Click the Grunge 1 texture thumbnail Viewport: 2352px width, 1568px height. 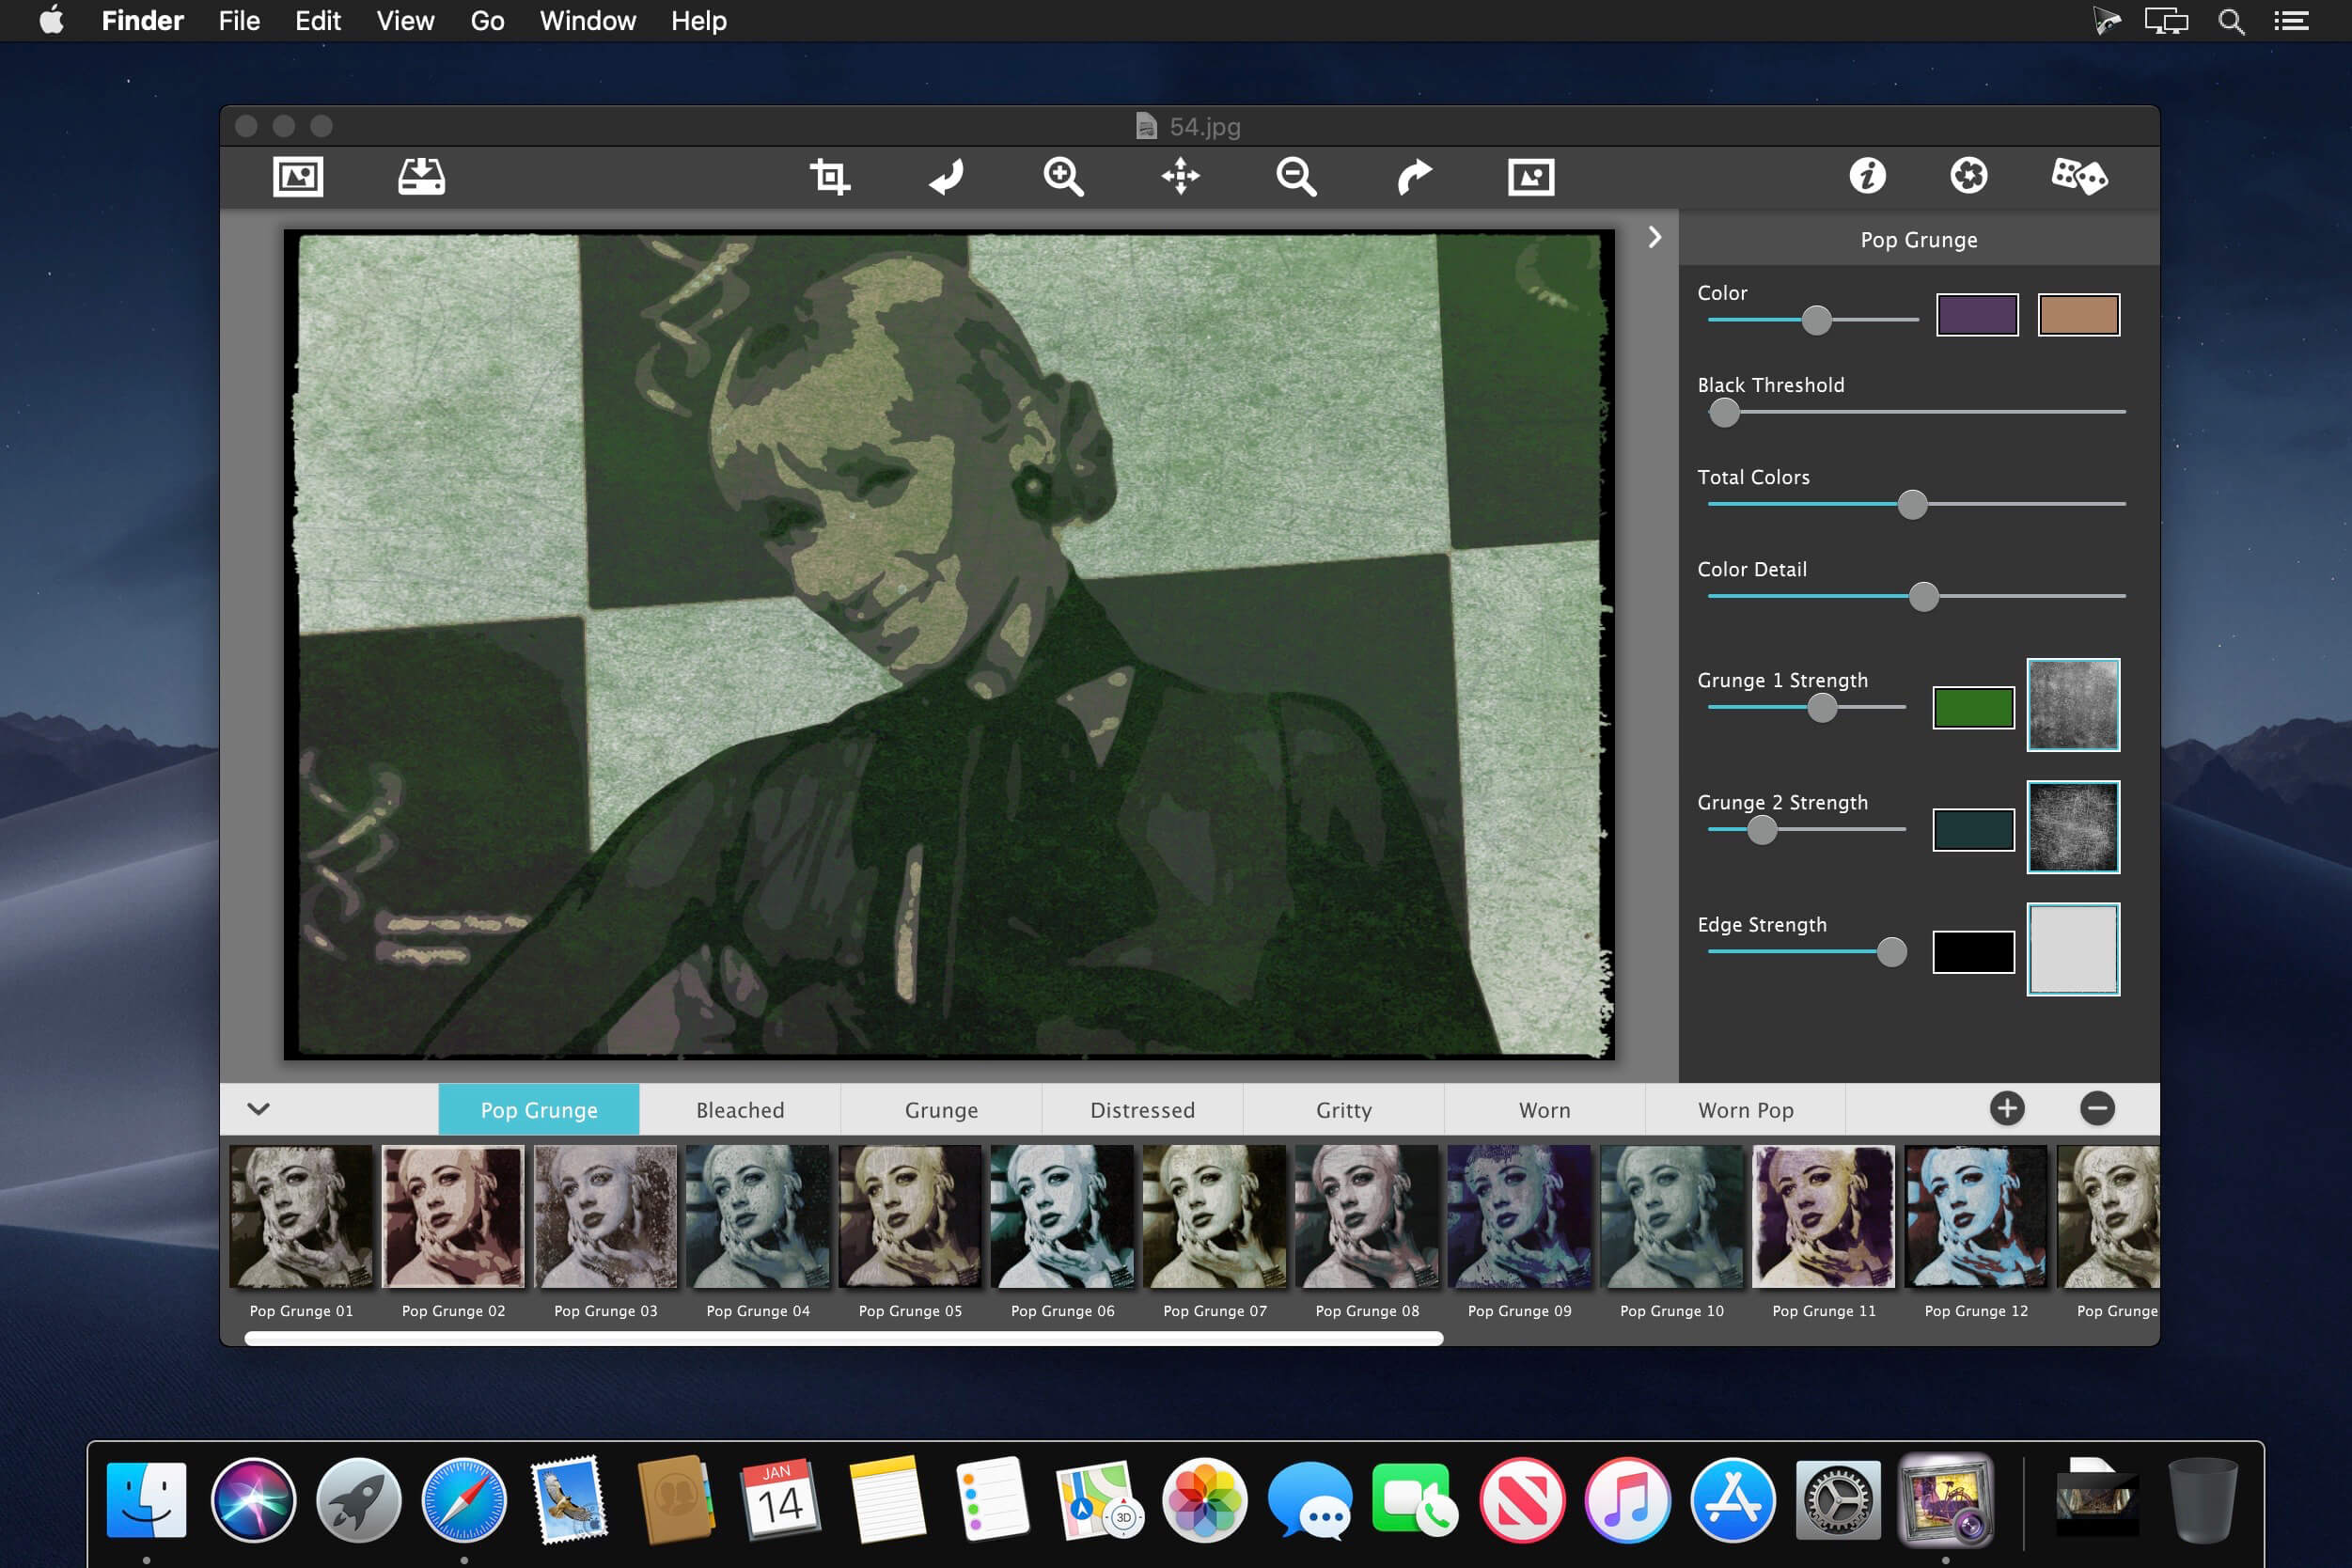click(2072, 705)
